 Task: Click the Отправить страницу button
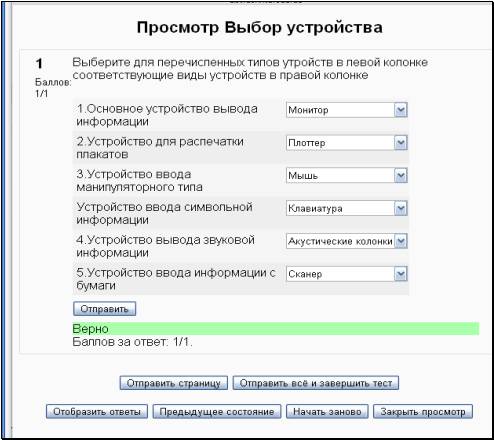174,383
